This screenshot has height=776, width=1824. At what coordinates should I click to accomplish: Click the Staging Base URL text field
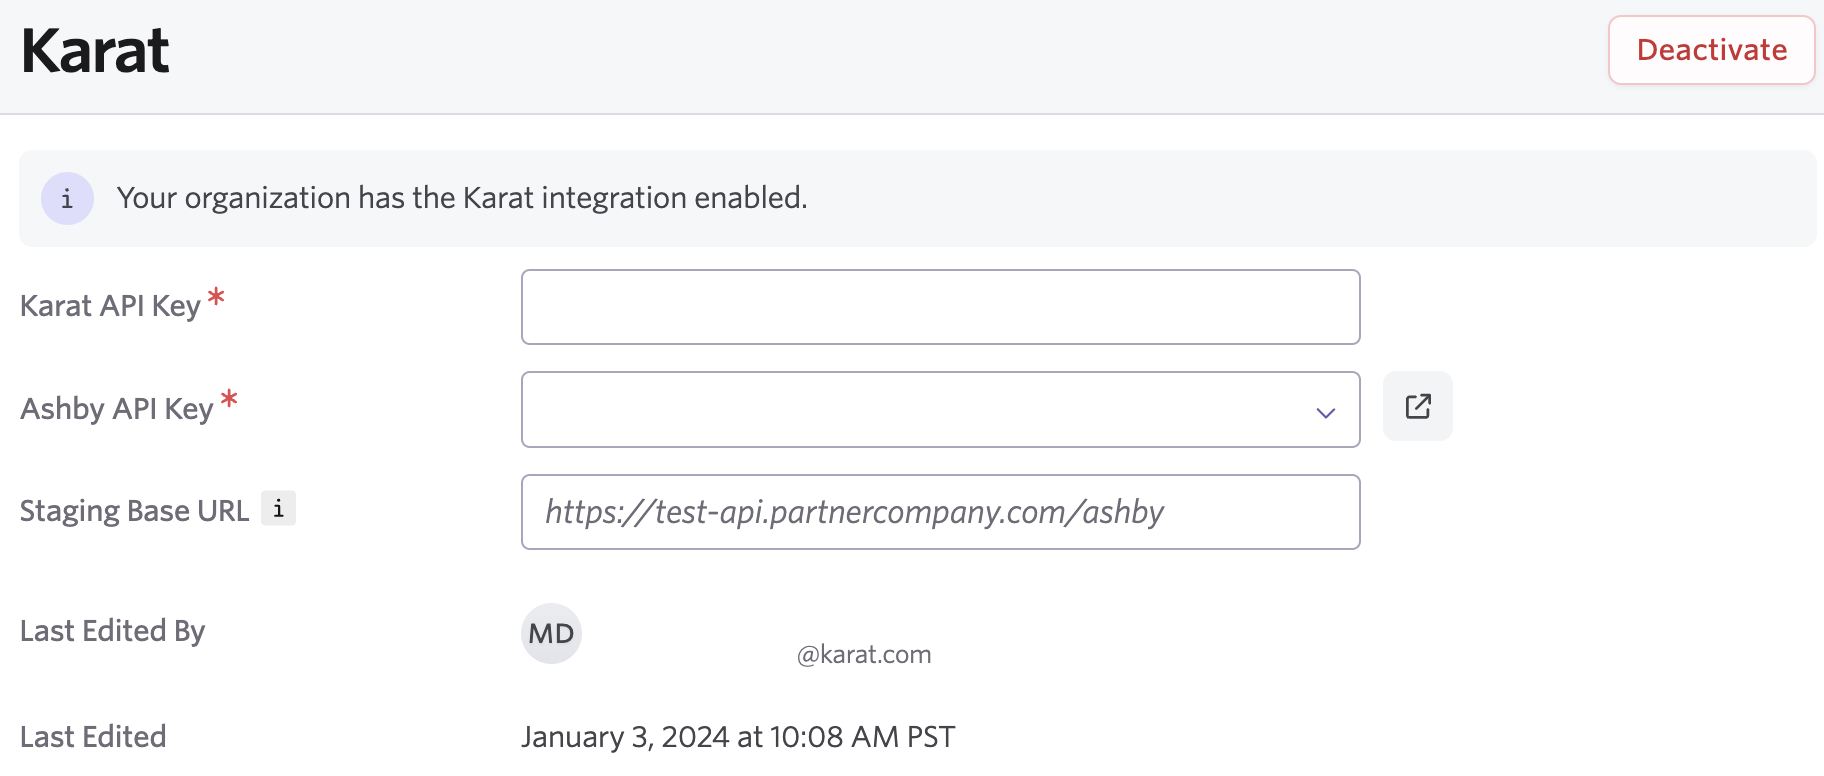click(940, 512)
